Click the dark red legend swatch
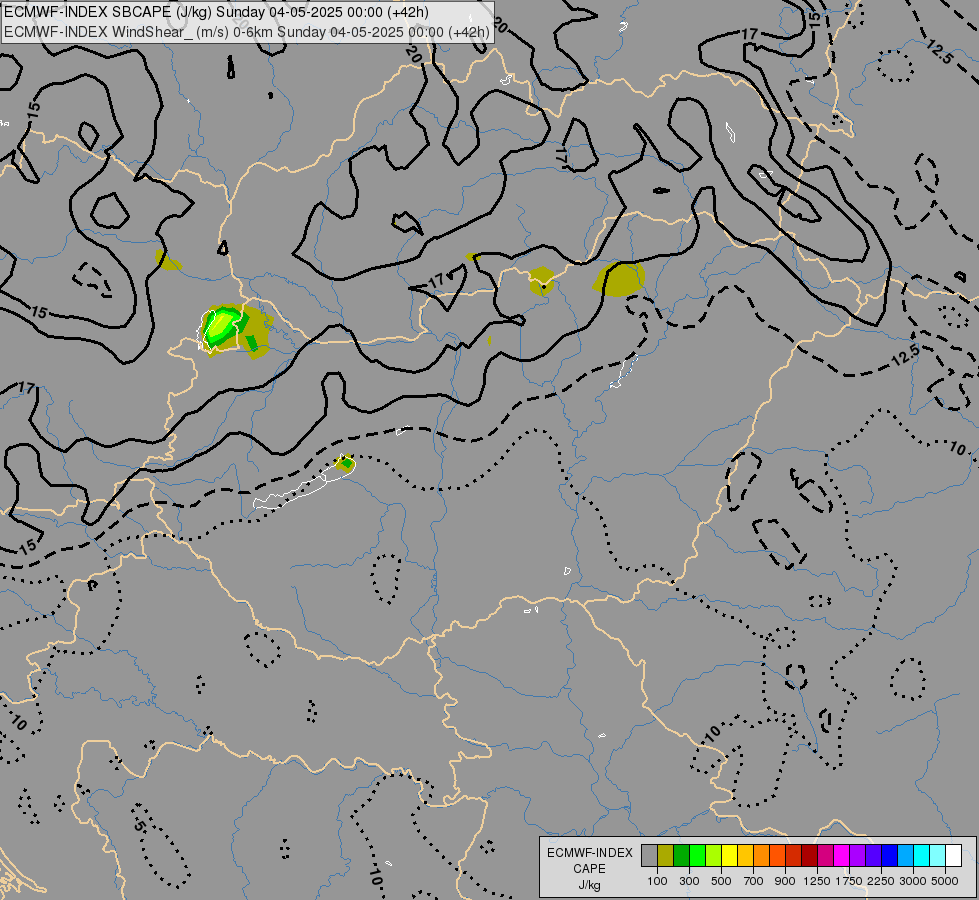This screenshot has width=979, height=900. (809, 855)
